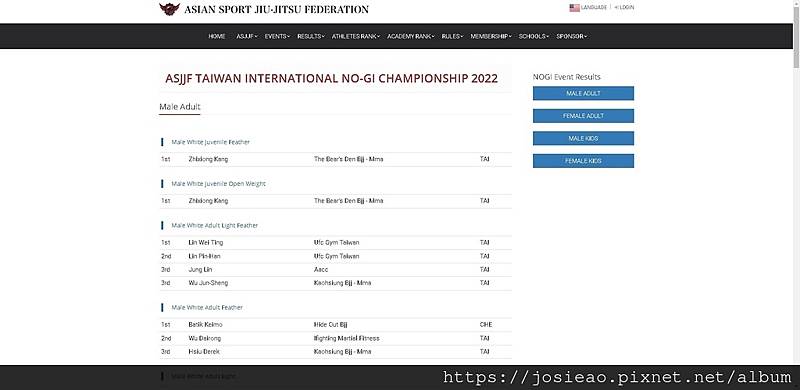Click the CHE country code for Batik Kelmo
This screenshot has height=390, width=800.
(486, 325)
